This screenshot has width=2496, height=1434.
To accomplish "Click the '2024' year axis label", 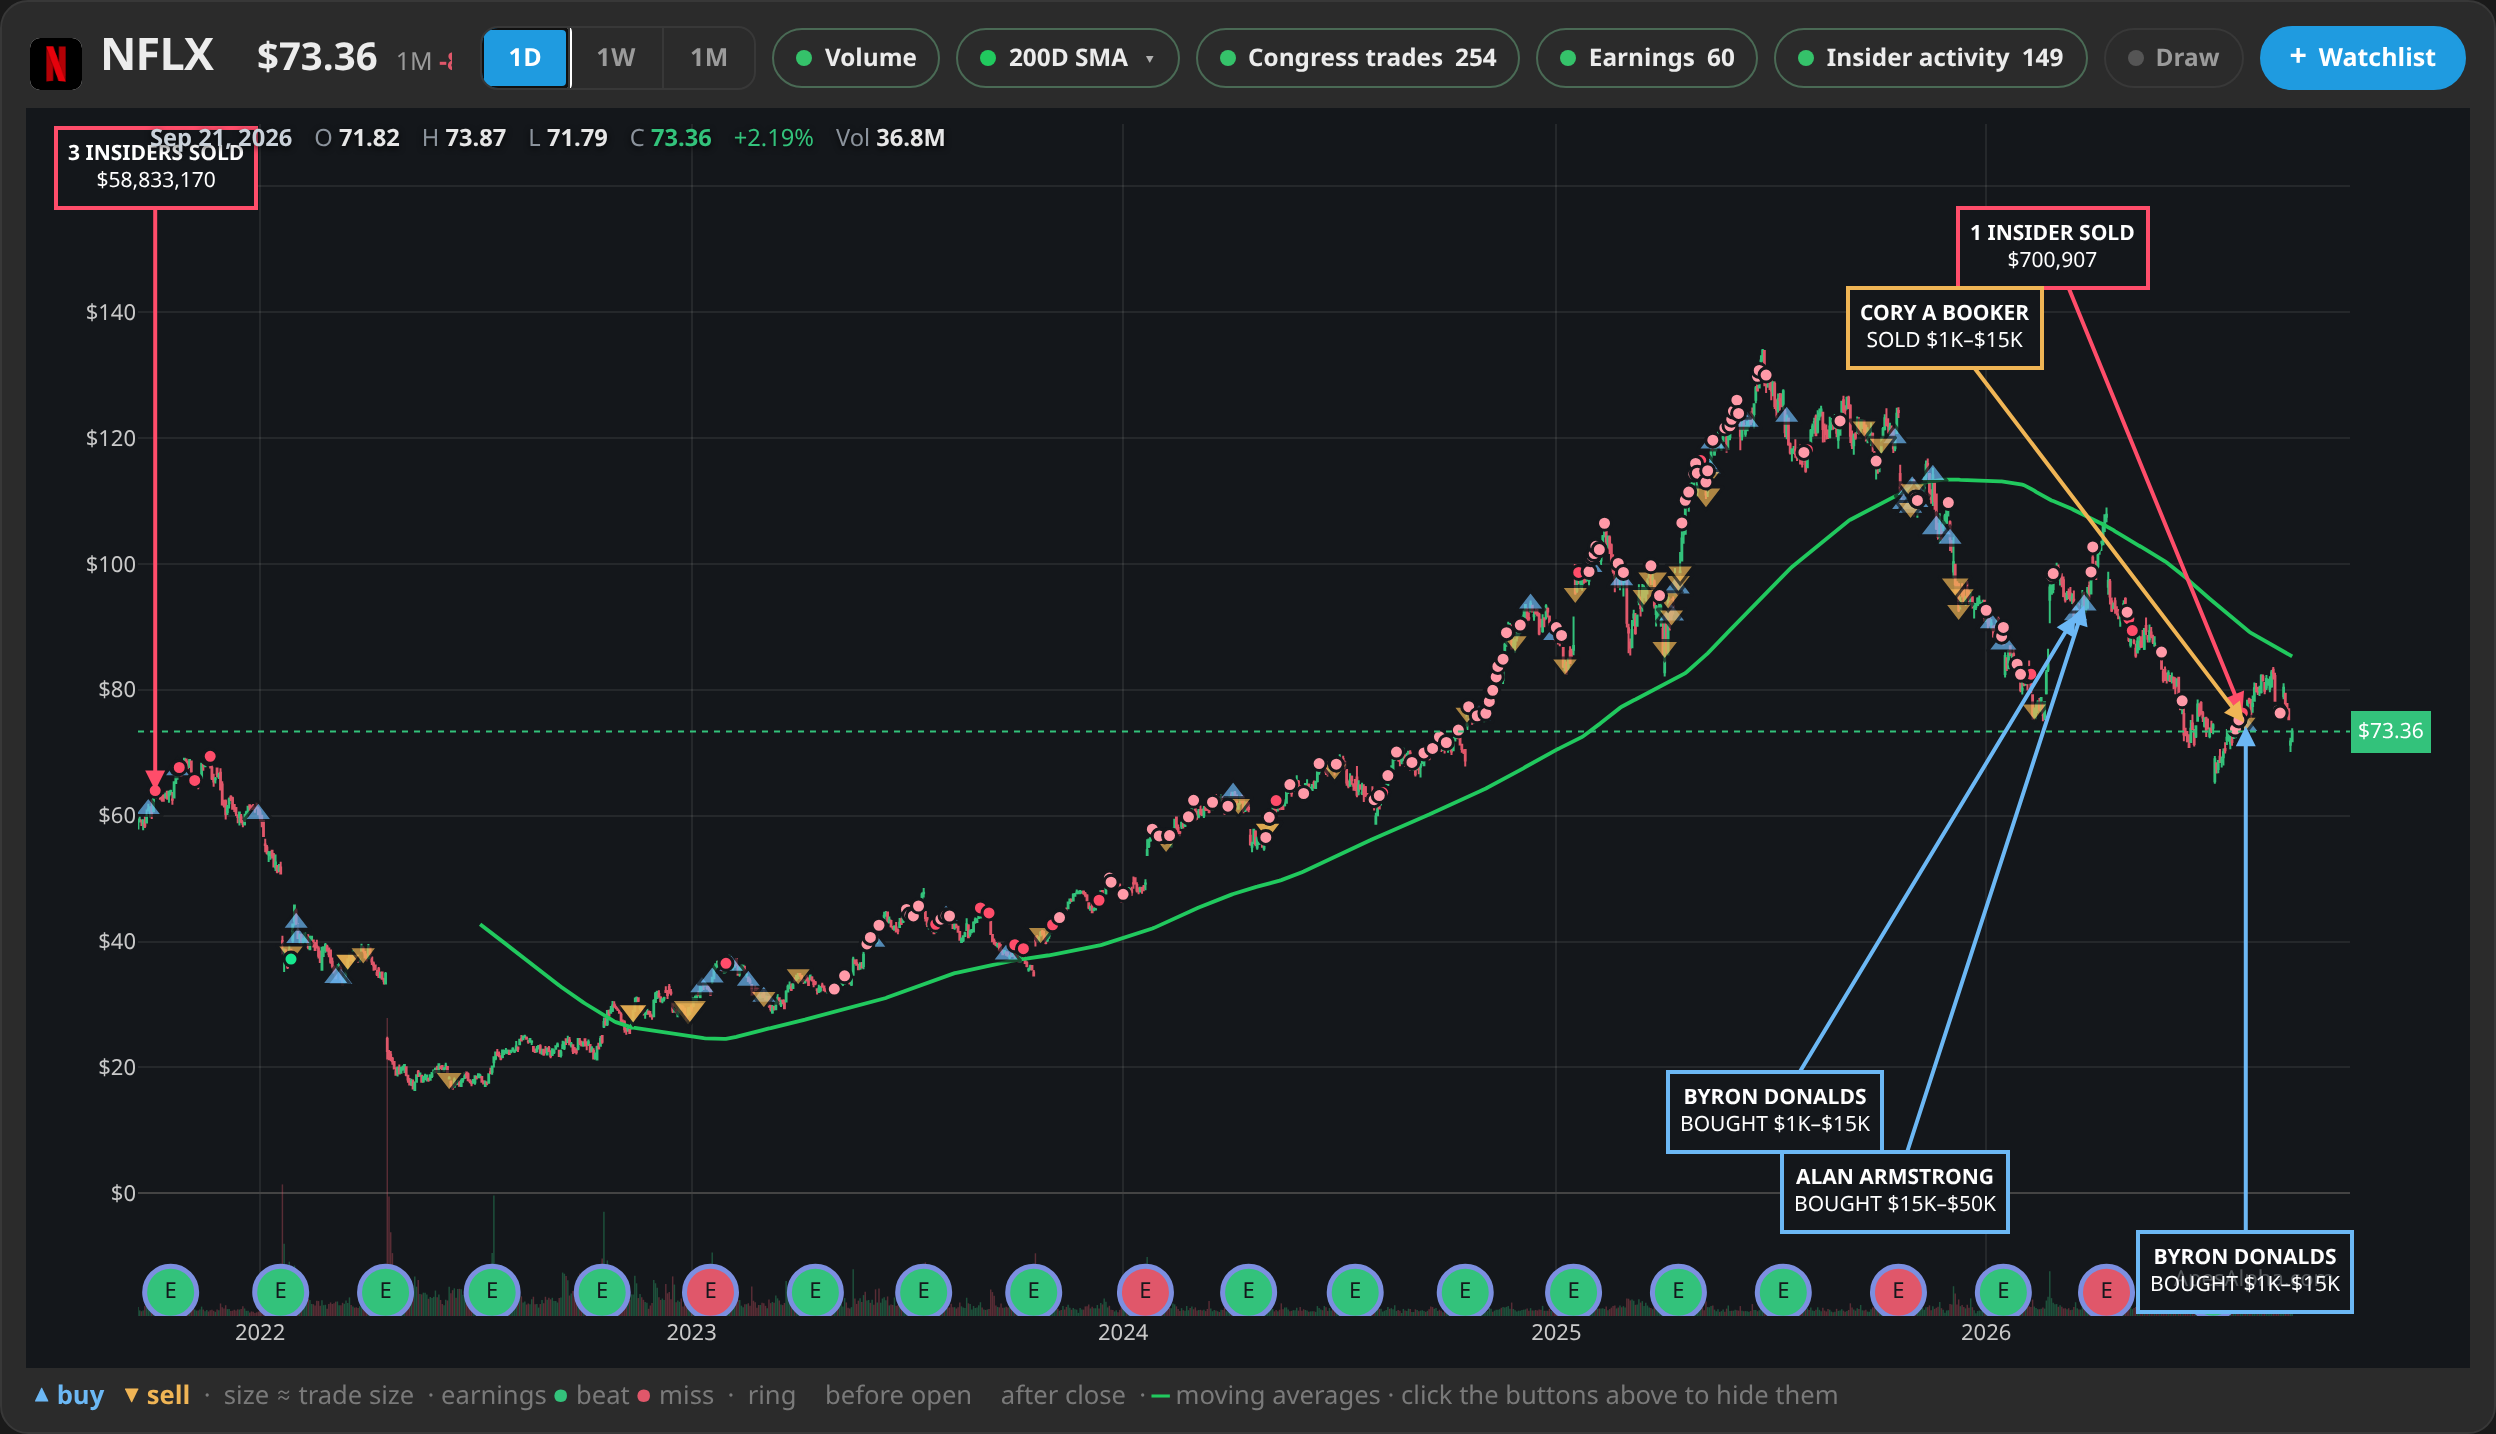I will (1123, 1332).
